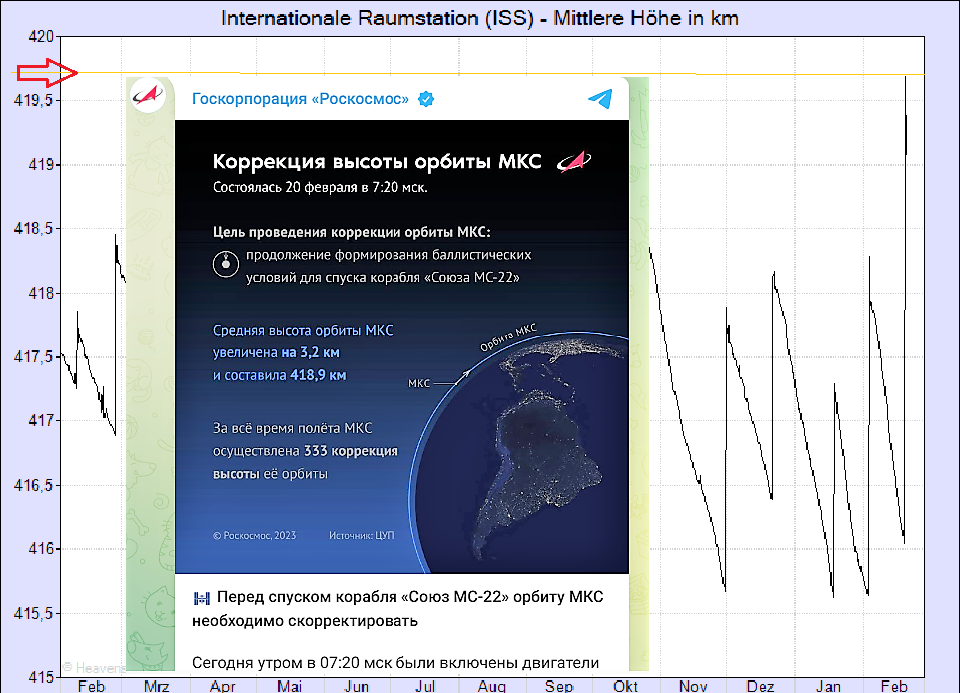This screenshot has height=693, width=960.
Task: Open the Госкорпорация «Роскосмос» channel link
Action: [300, 99]
